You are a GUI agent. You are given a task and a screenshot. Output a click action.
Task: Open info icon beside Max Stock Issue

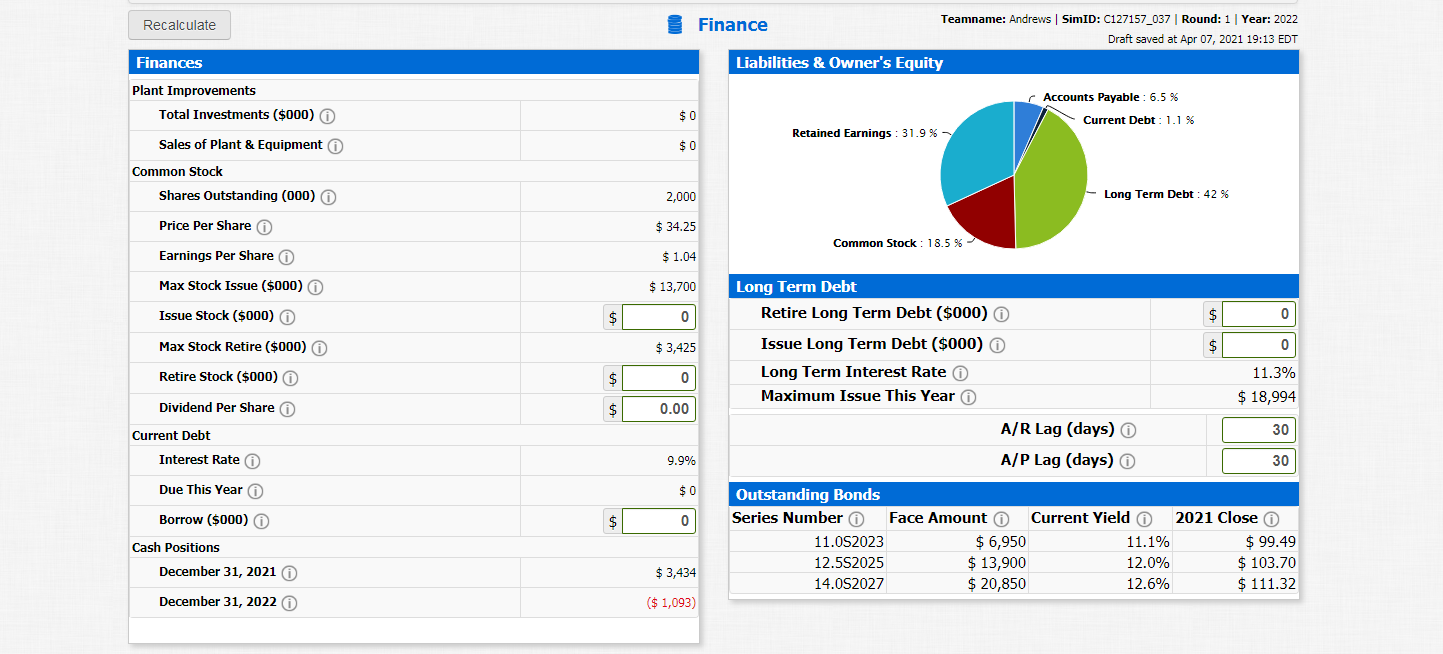click(315, 288)
